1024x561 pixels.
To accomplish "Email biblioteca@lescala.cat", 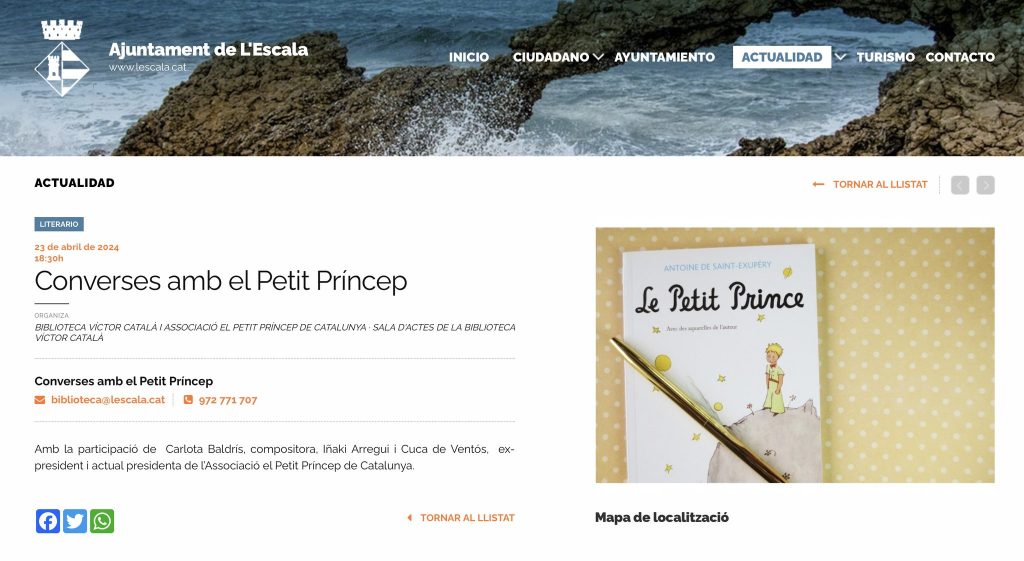I will (x=108, y=400).
